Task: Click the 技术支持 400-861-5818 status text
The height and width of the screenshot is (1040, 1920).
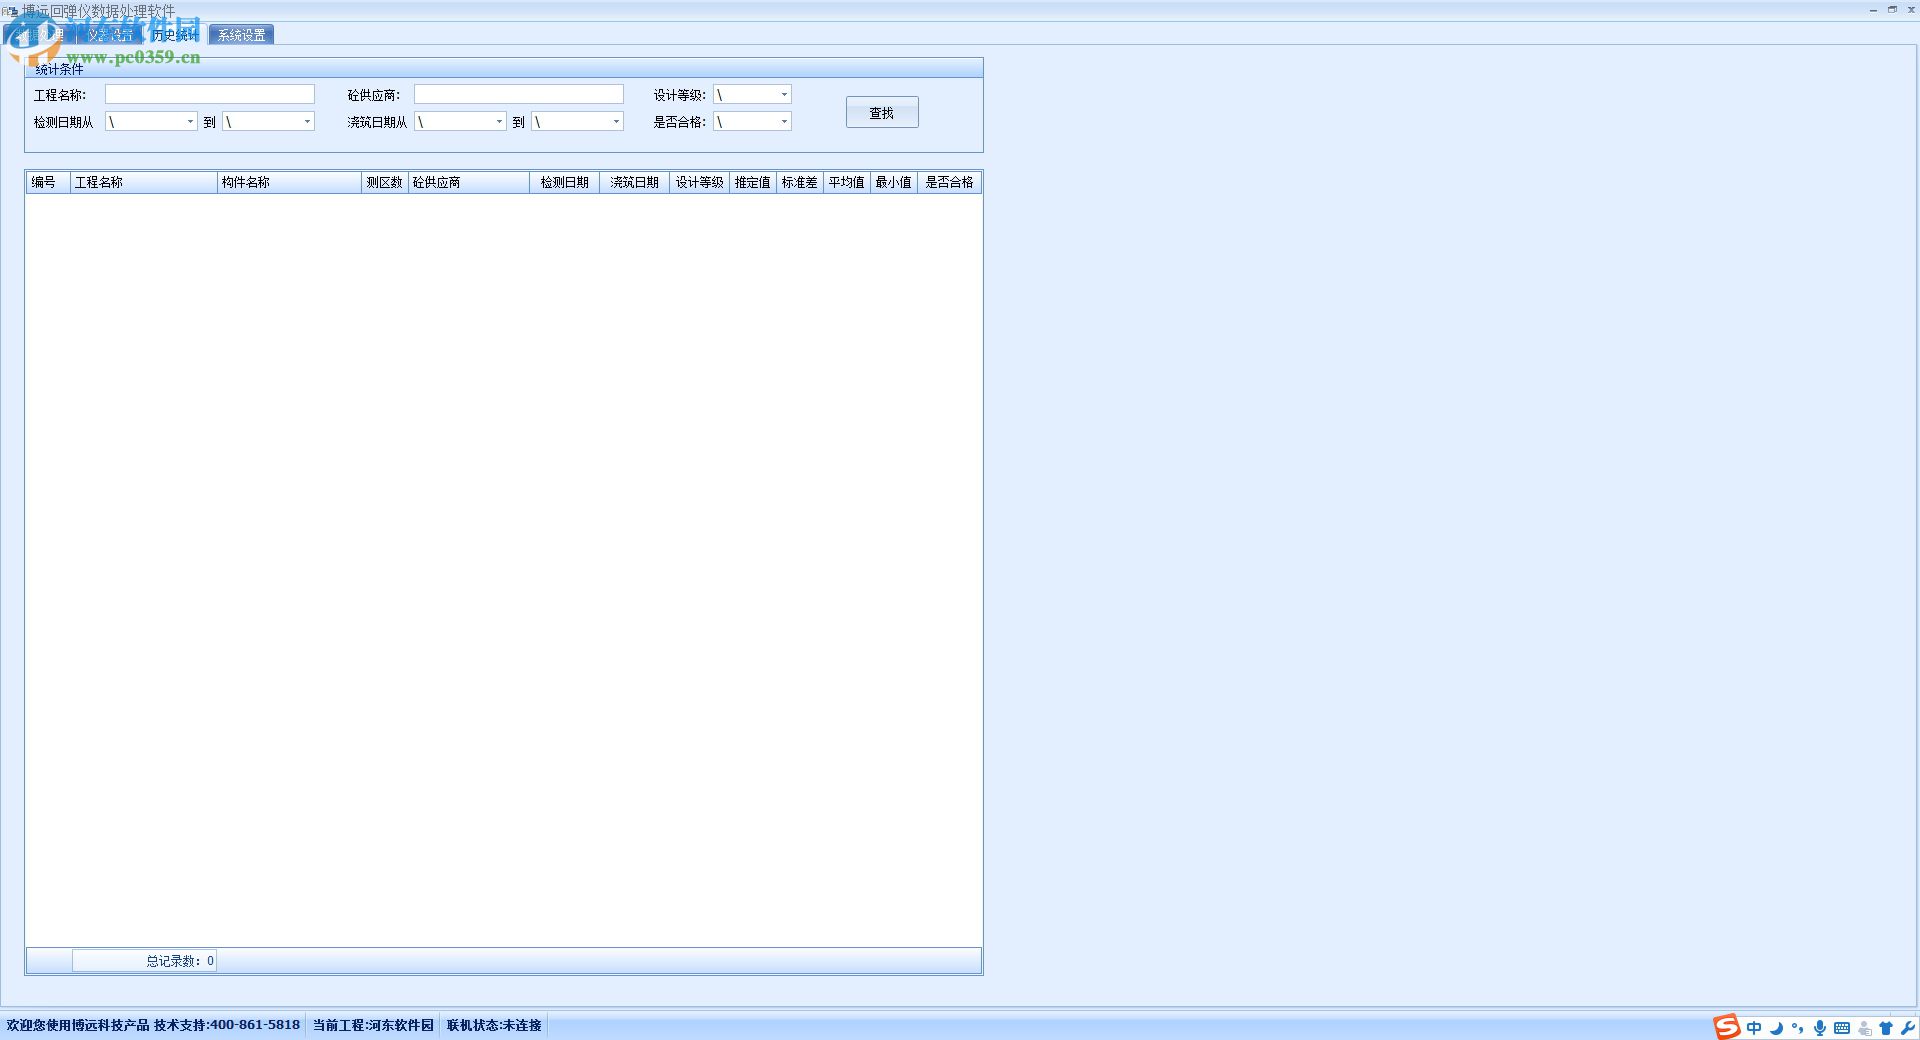Action: 227,1025
